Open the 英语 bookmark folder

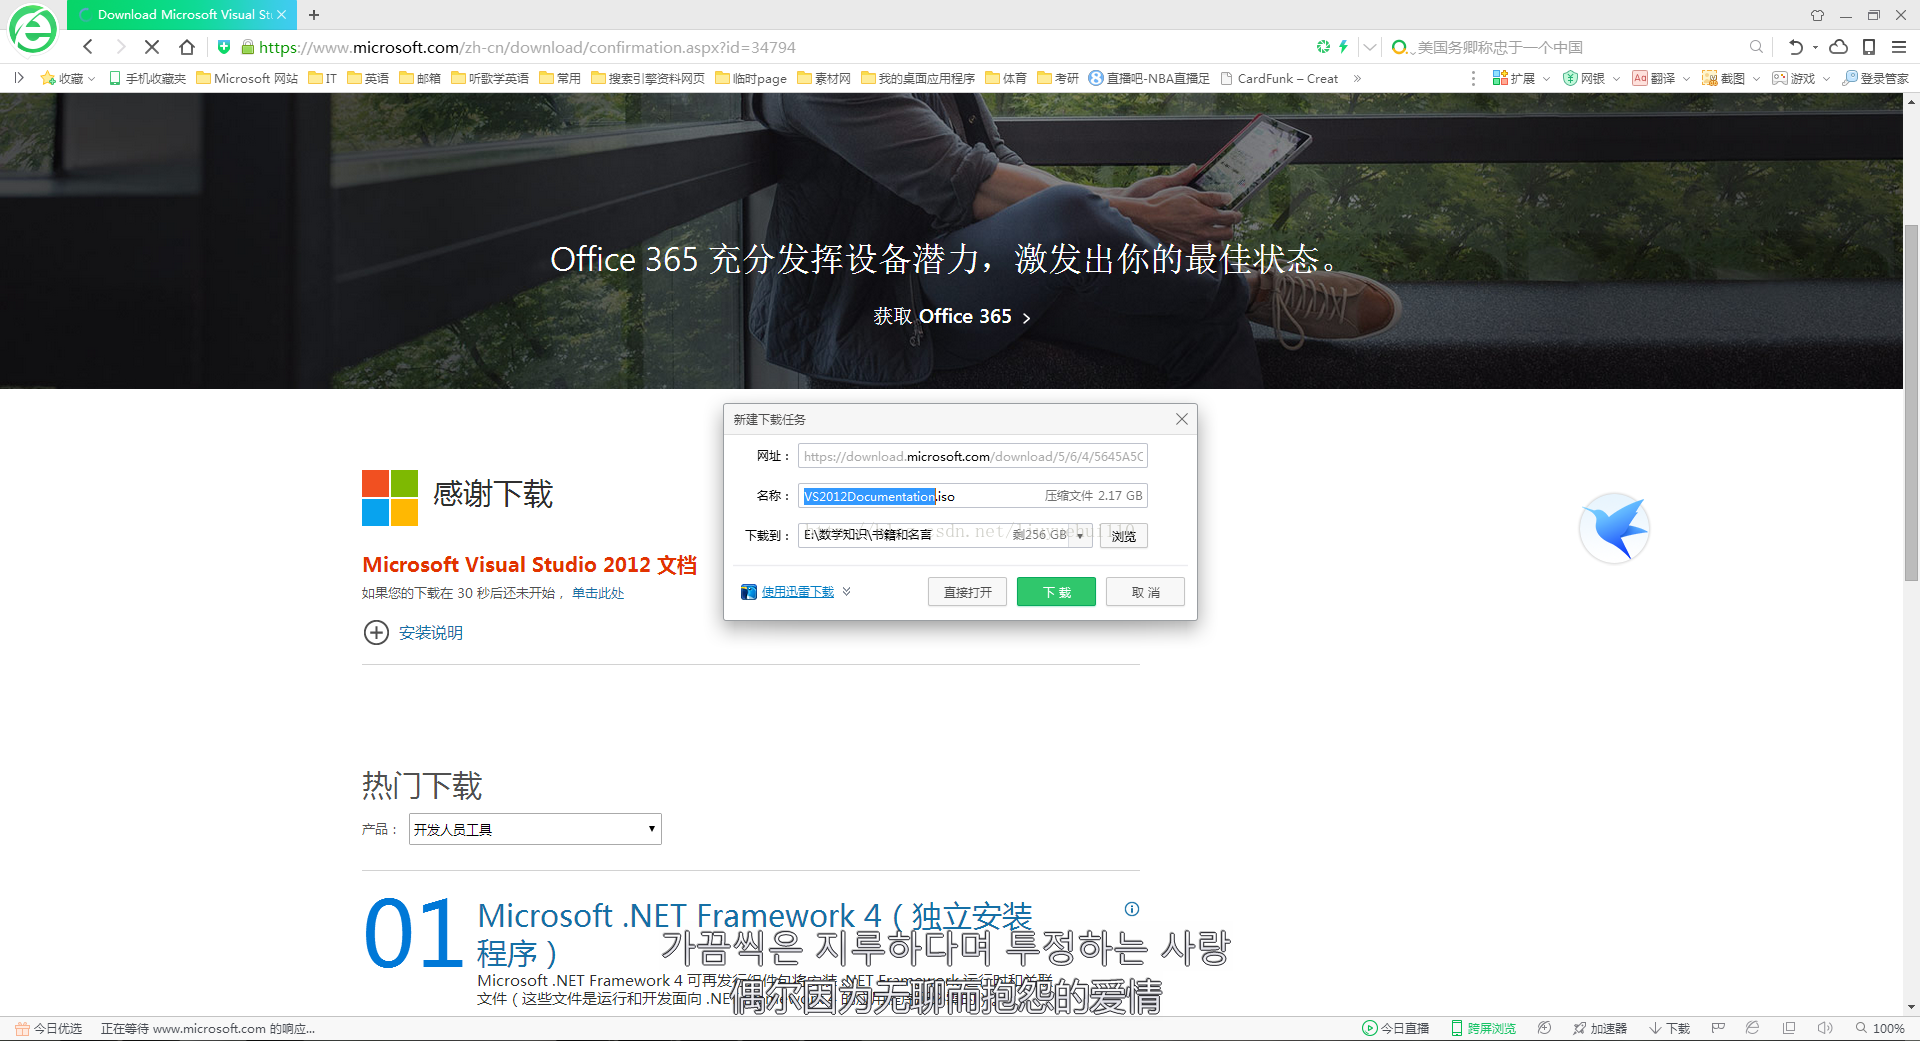[x=368, y=78]
